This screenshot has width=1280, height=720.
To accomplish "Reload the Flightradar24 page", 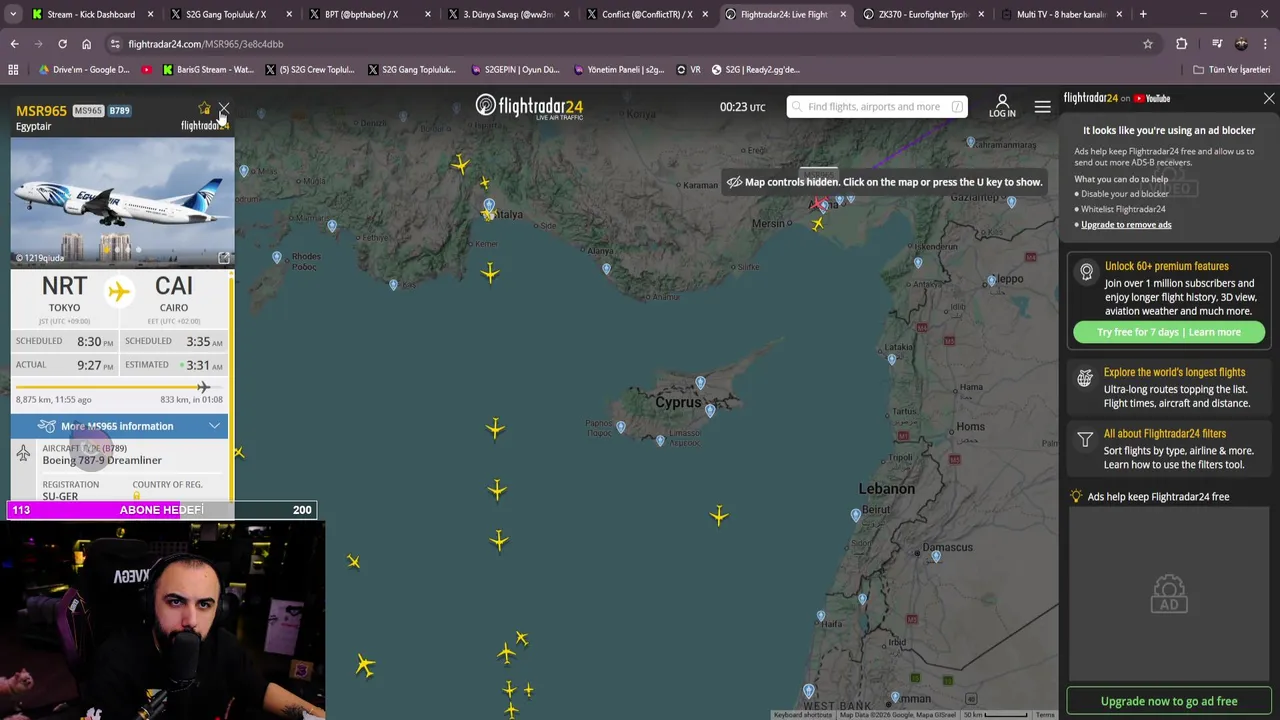I will 62,44.
